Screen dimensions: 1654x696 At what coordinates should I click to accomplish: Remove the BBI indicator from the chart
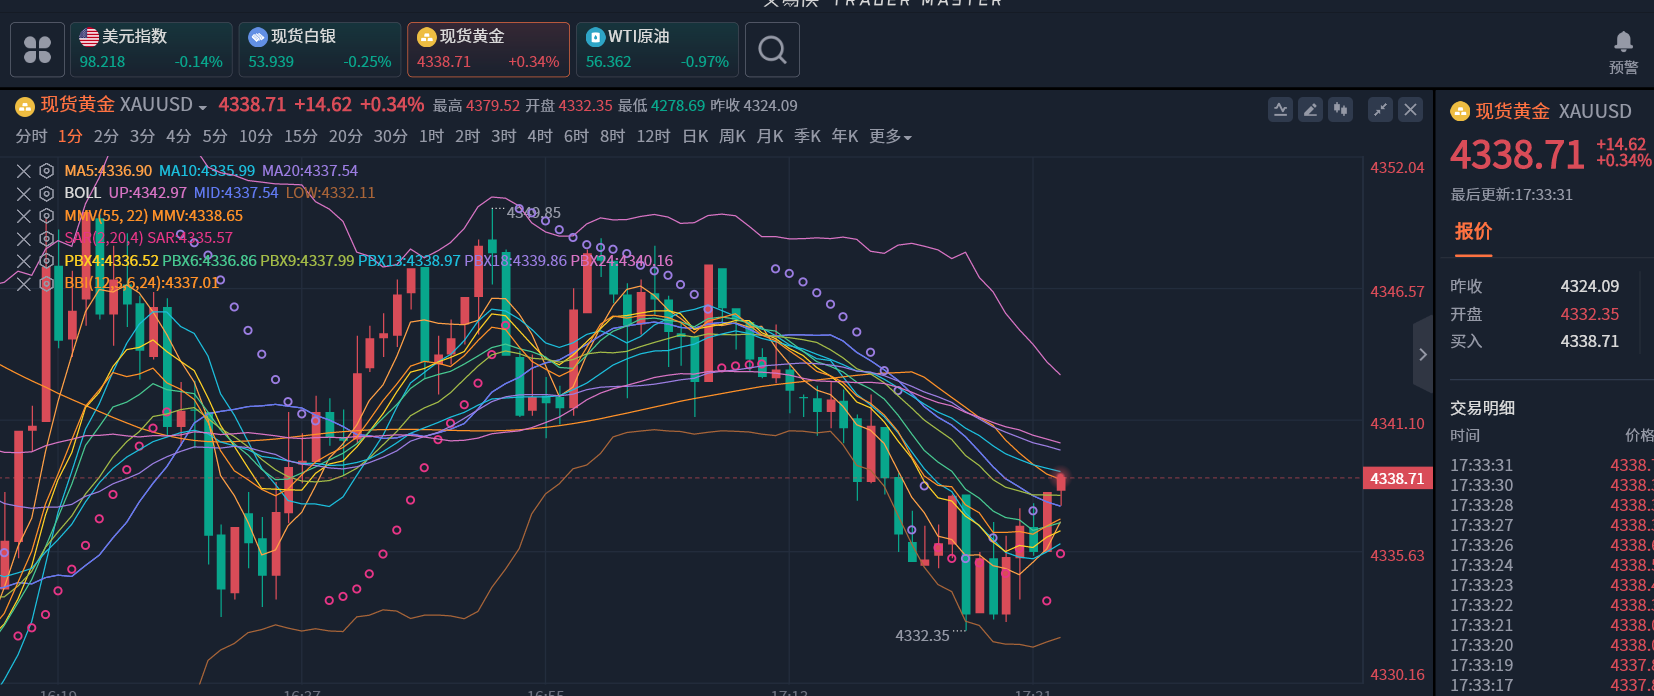point(24,283)
